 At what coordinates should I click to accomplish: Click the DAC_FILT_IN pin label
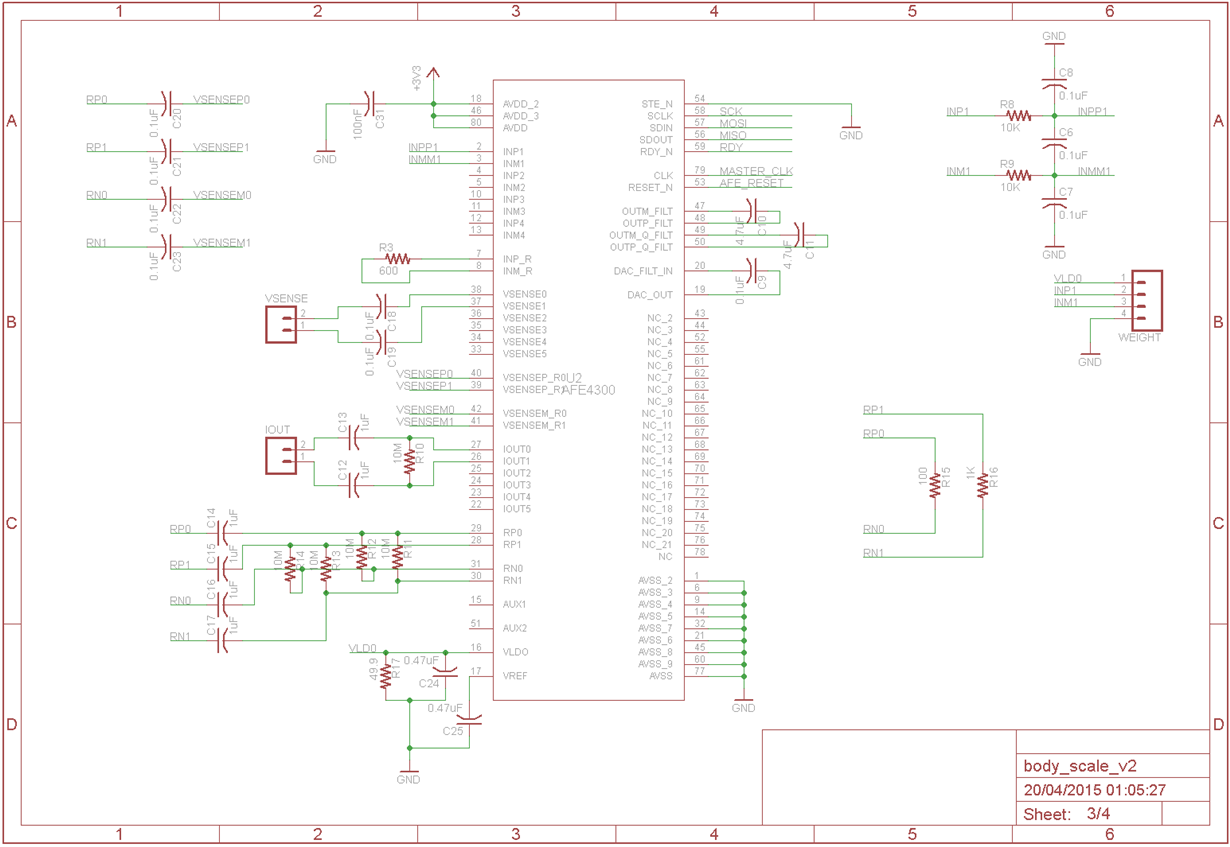coord(643,272)
